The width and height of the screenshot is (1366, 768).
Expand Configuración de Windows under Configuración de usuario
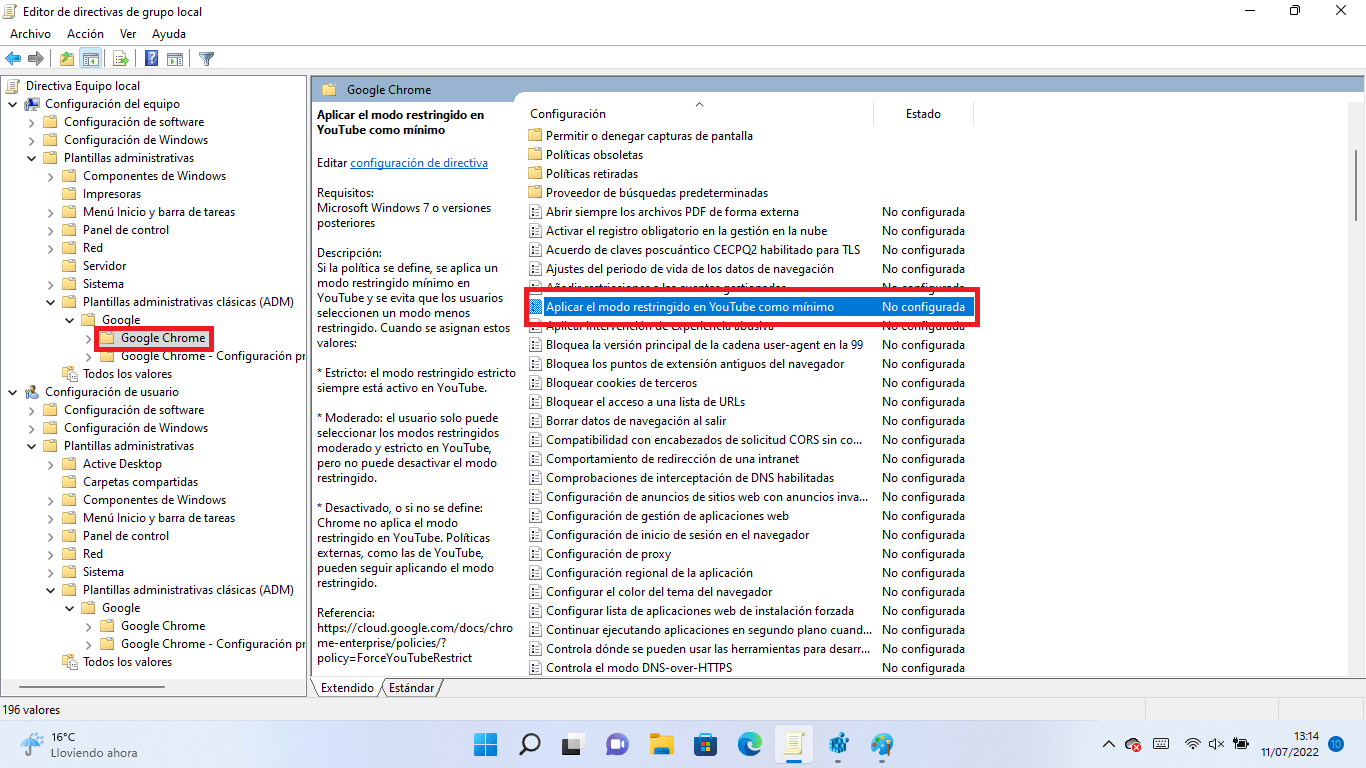click(31, 428)
